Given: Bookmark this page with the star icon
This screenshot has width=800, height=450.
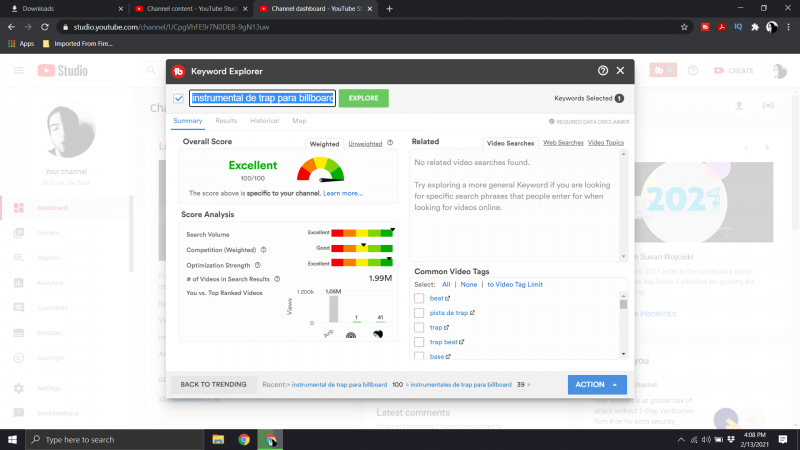Looking at the screenshot, I should click(x=686, y=27).
